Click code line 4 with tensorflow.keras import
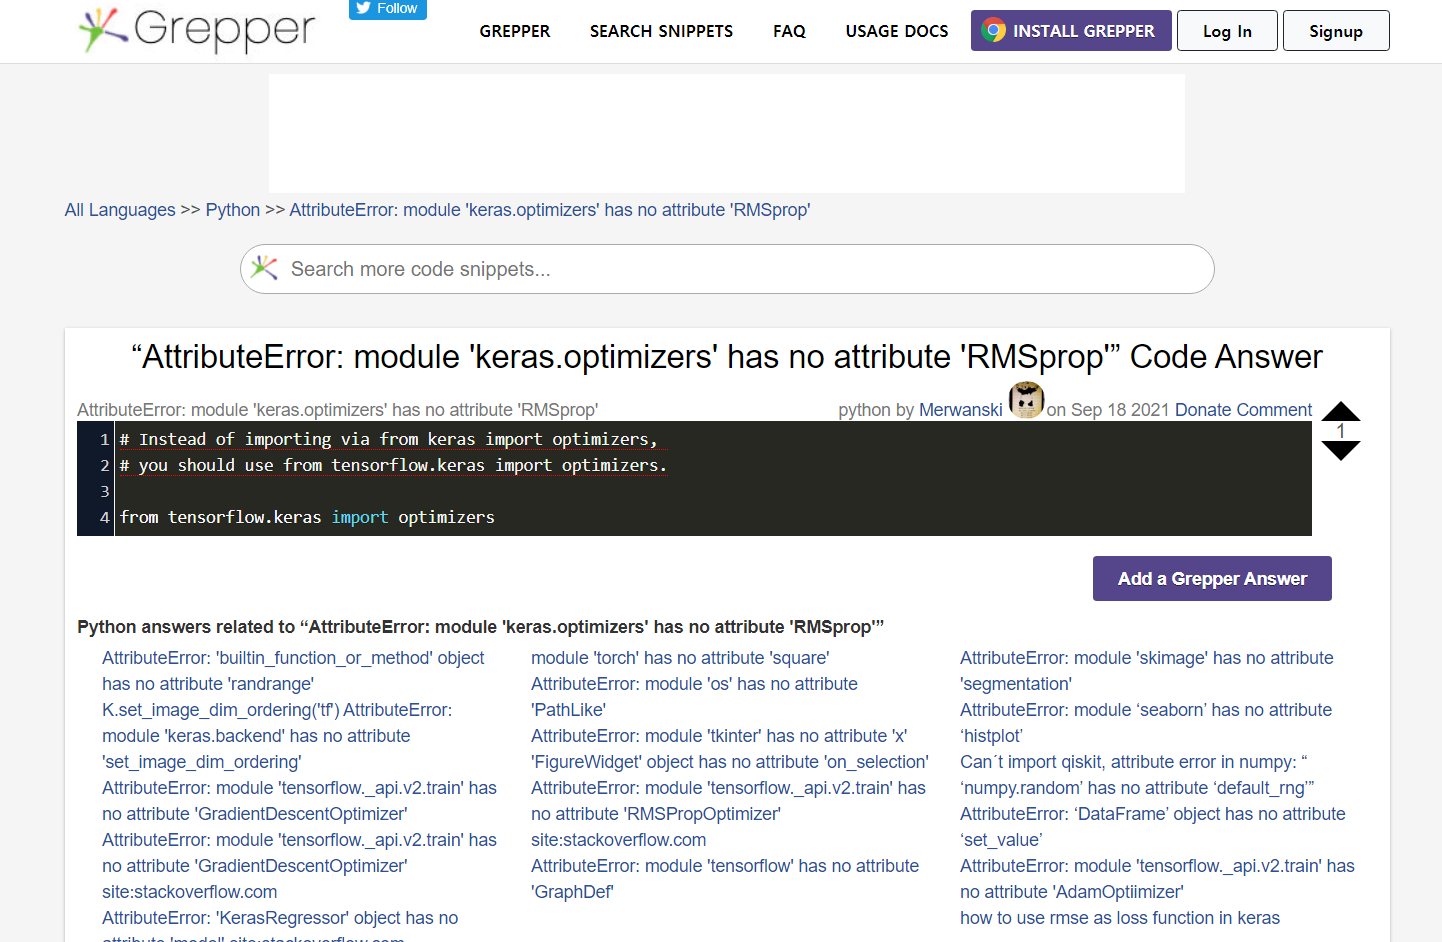The width and height of the screenshot is (1442, 942). 307,517
